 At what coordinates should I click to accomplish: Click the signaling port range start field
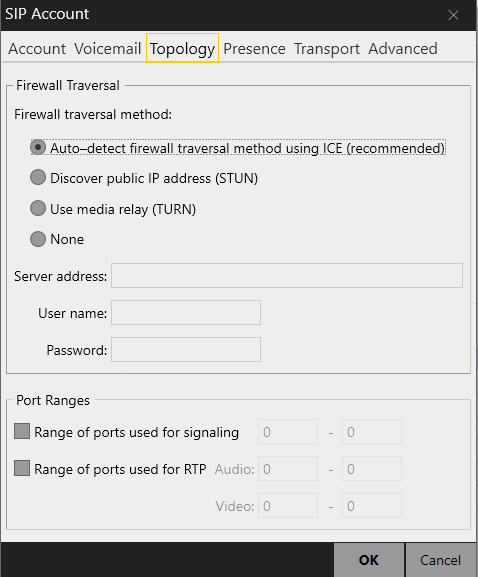tap(288, 432)
